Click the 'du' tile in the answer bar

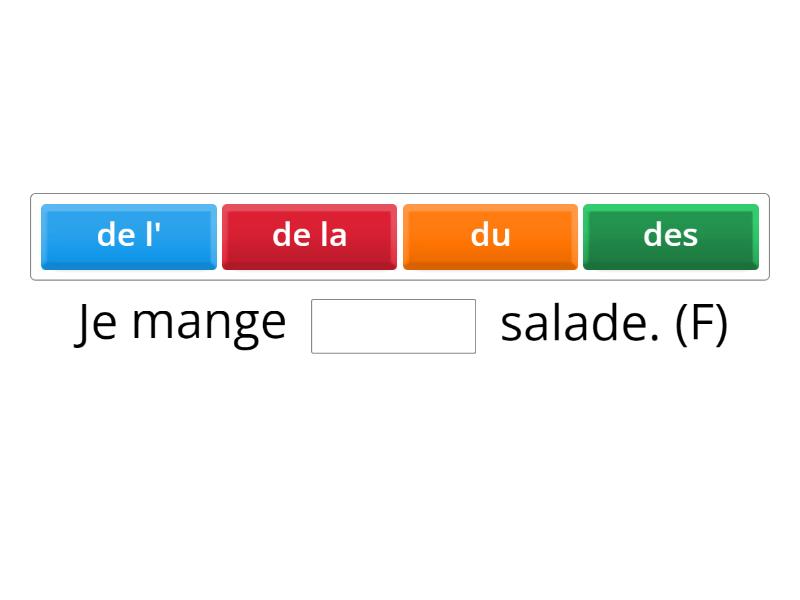[490, 236]
